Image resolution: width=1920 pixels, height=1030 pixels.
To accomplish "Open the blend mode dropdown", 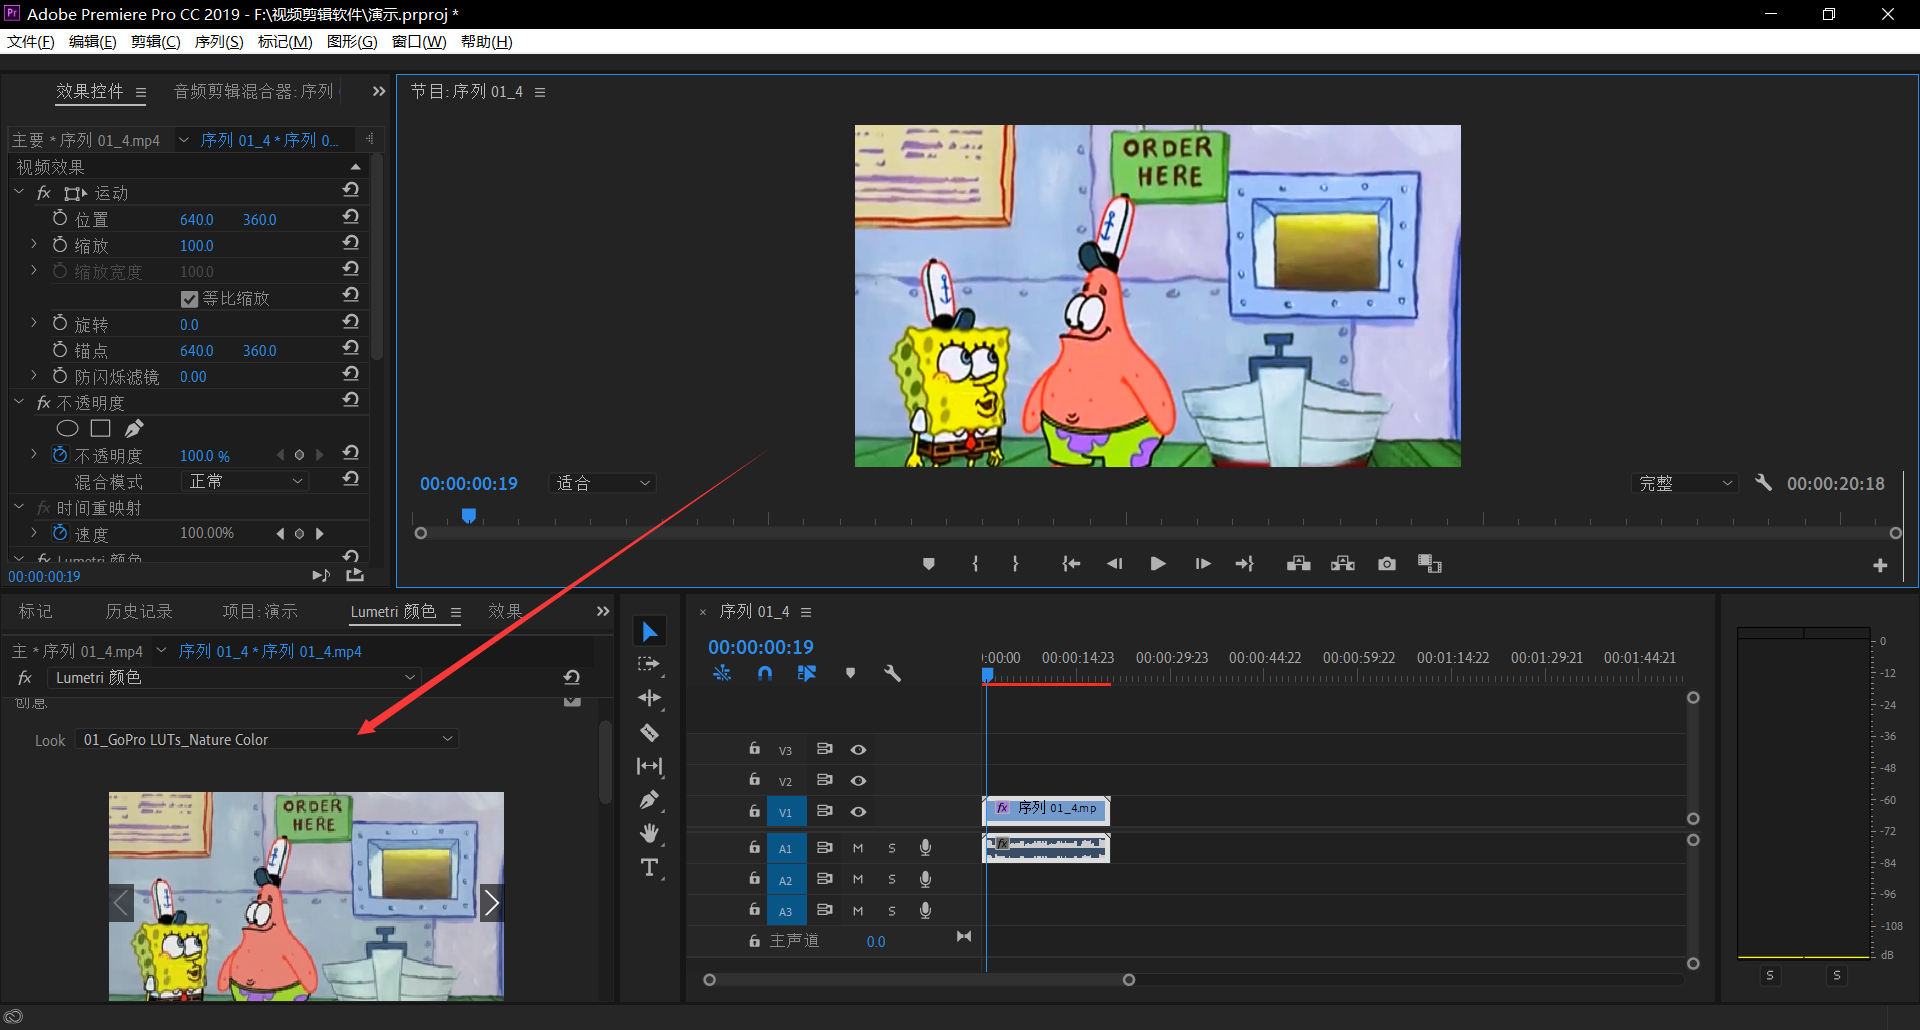I will (245, 482).
